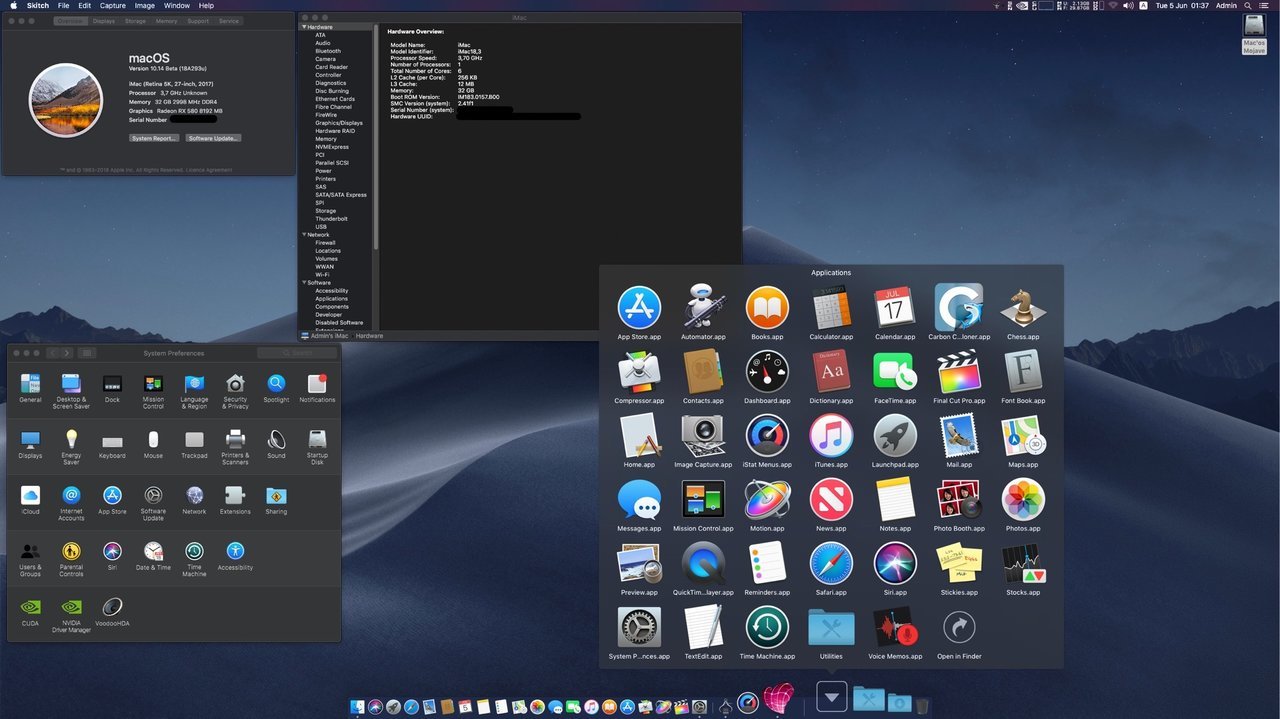Collapse Network section in System Information sidebar
Viewport: 1280px width, 719px height.
pyautogui.click(x=303, y=235)
